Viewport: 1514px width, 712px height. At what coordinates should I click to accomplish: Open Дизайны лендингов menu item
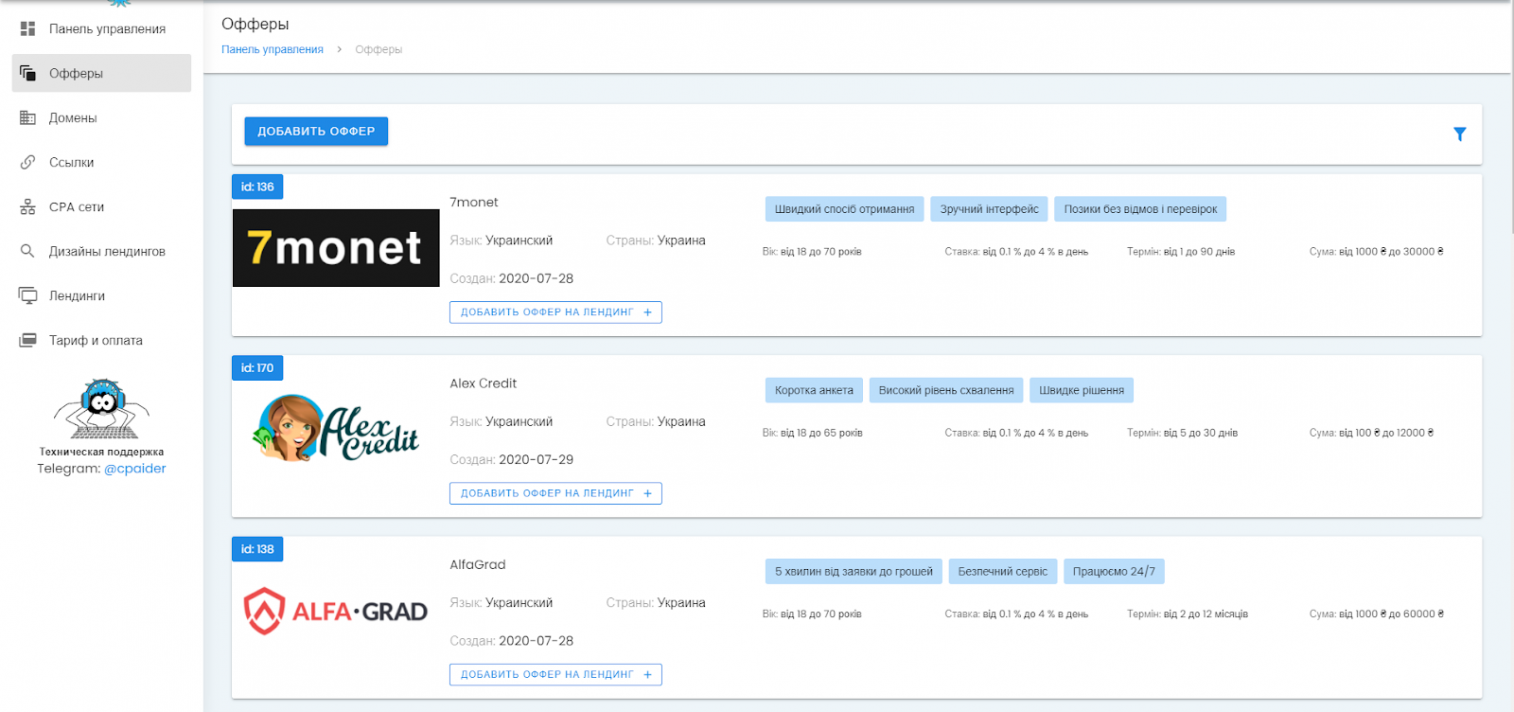click(101, 251)
